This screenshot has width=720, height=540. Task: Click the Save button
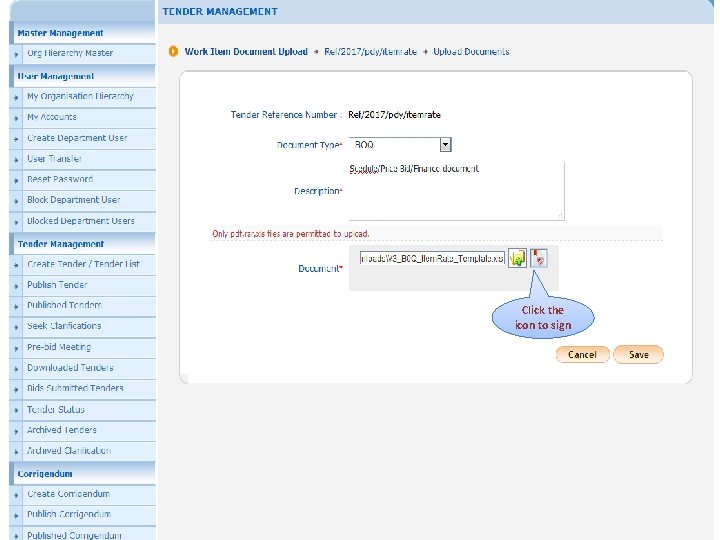tap(638, 354)
